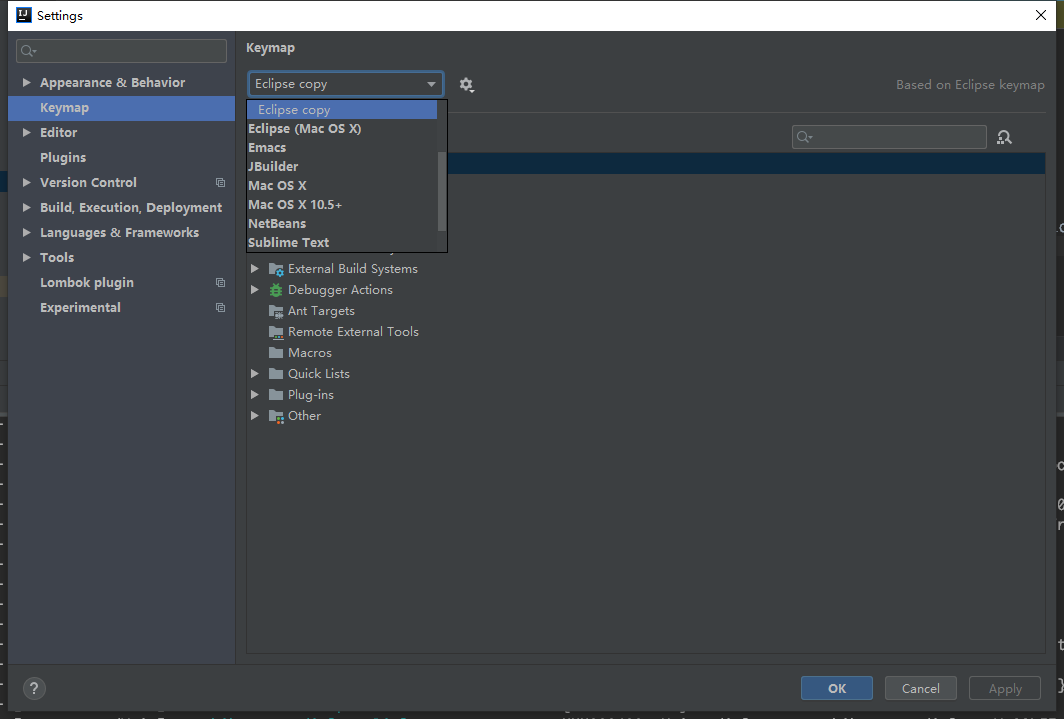Choose the Mac OS X keymap

coord(342,186)
